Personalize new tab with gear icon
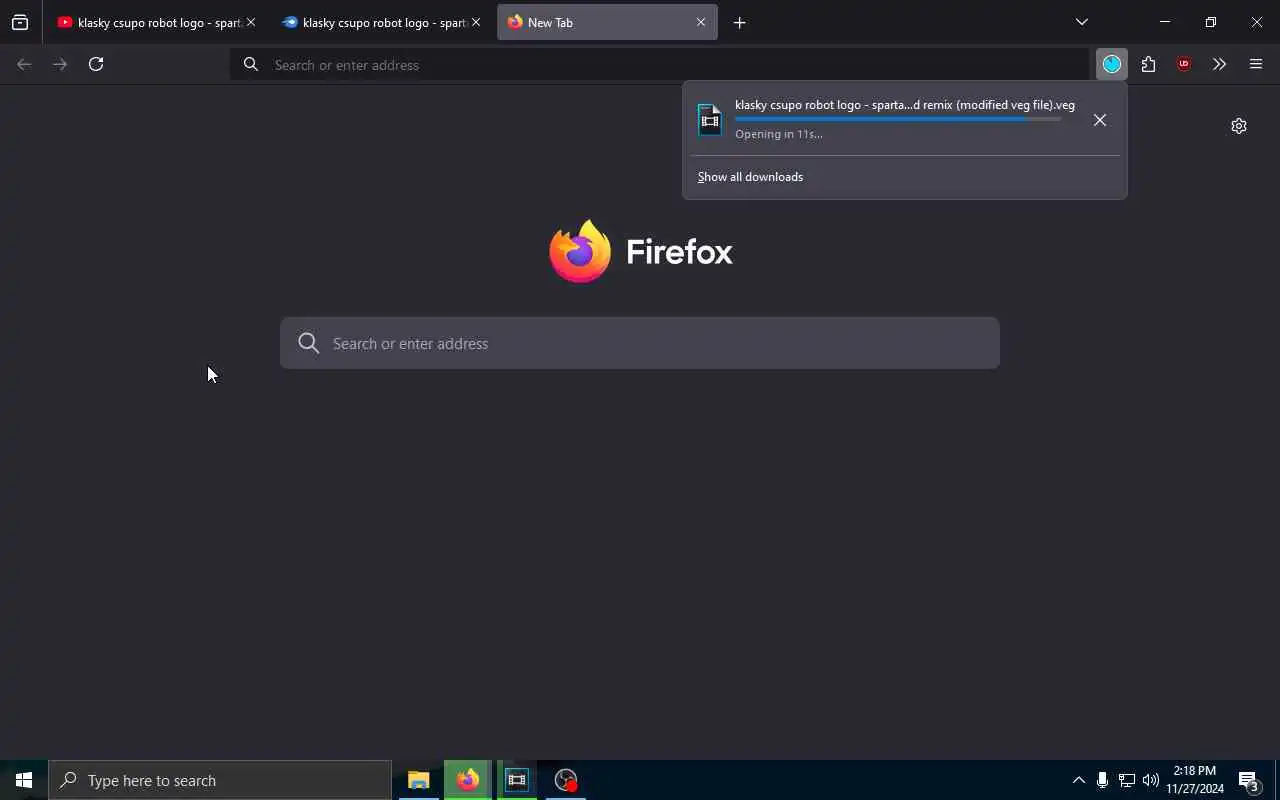The image size is (1280, 800). pyautogui.click(x=1239, y=126)
